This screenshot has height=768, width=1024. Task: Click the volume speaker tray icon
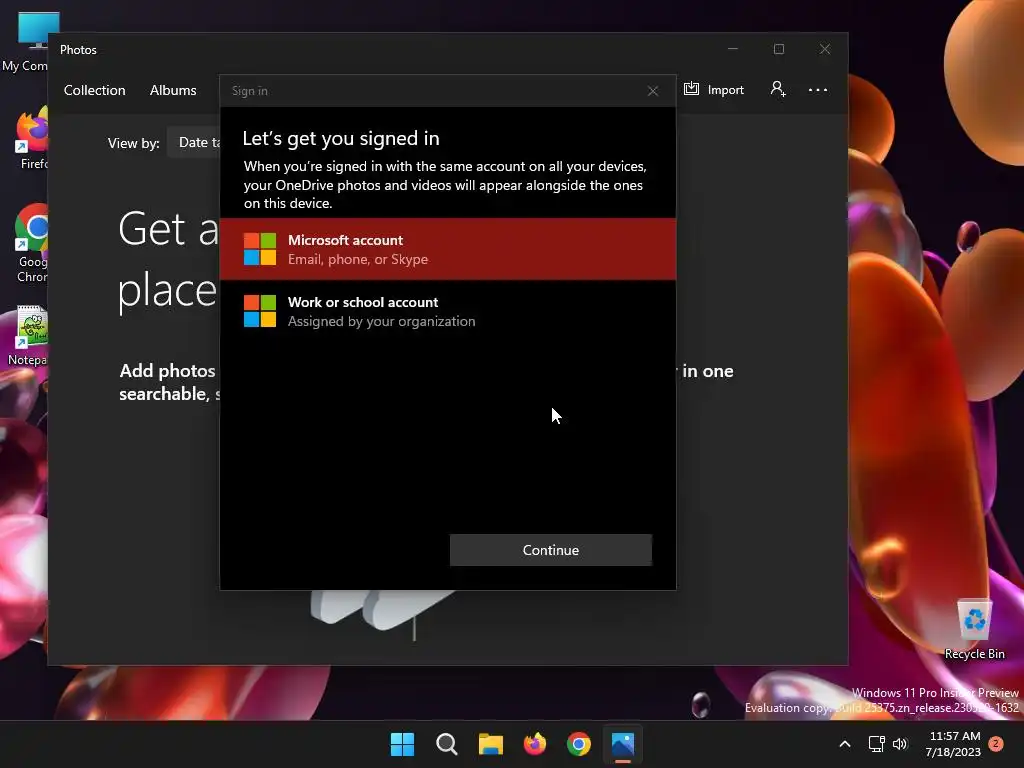tap(900, 744)
